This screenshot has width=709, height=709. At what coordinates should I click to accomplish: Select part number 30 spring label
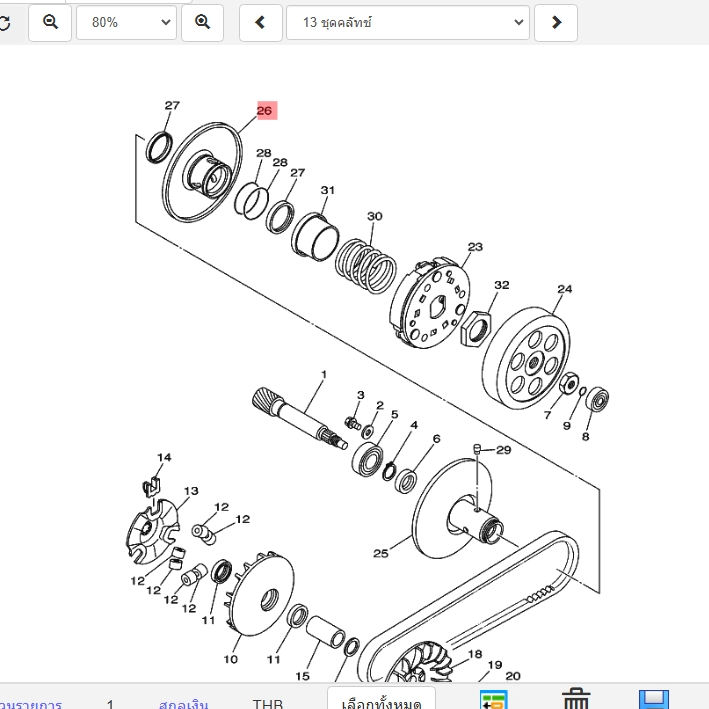point(374,216)
